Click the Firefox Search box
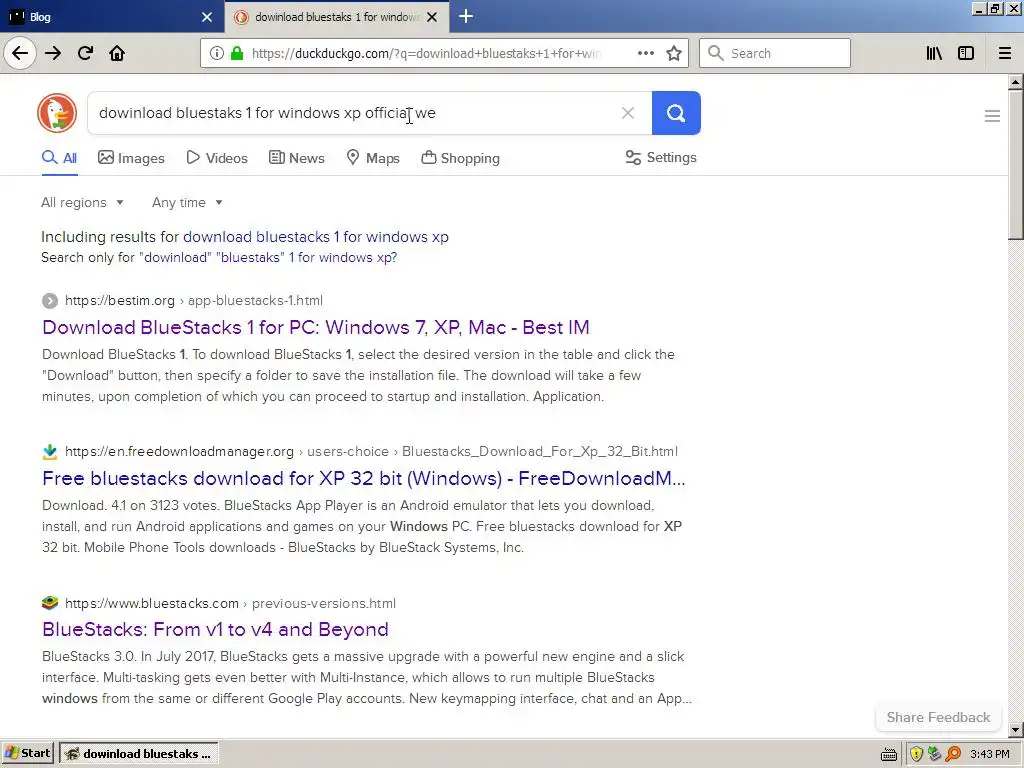The width and height of the screenshot is (1024, 768). coord(775,53)
